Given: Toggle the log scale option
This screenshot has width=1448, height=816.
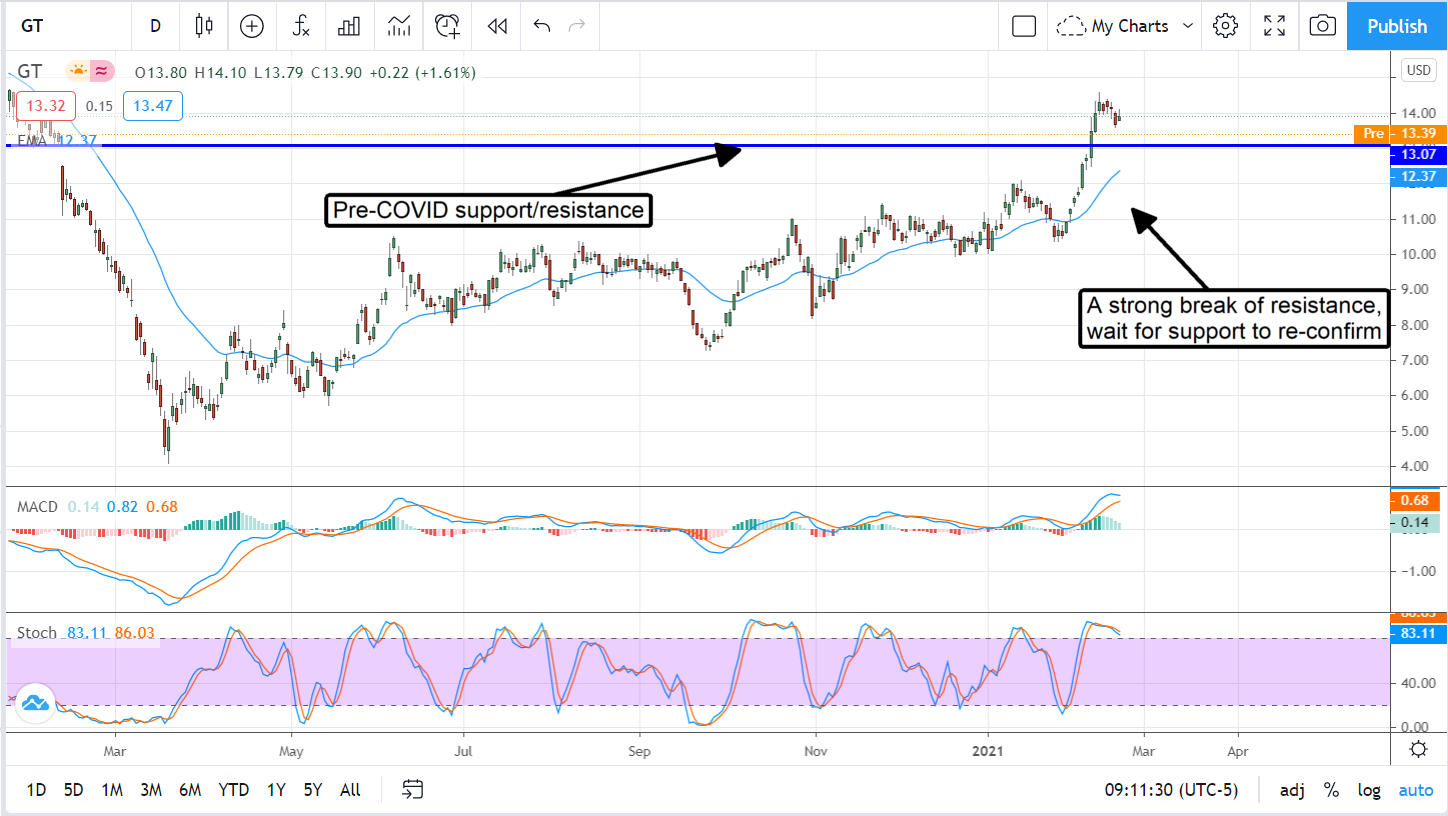Looking at the screenshot, I should click(x=1369, y=790).
